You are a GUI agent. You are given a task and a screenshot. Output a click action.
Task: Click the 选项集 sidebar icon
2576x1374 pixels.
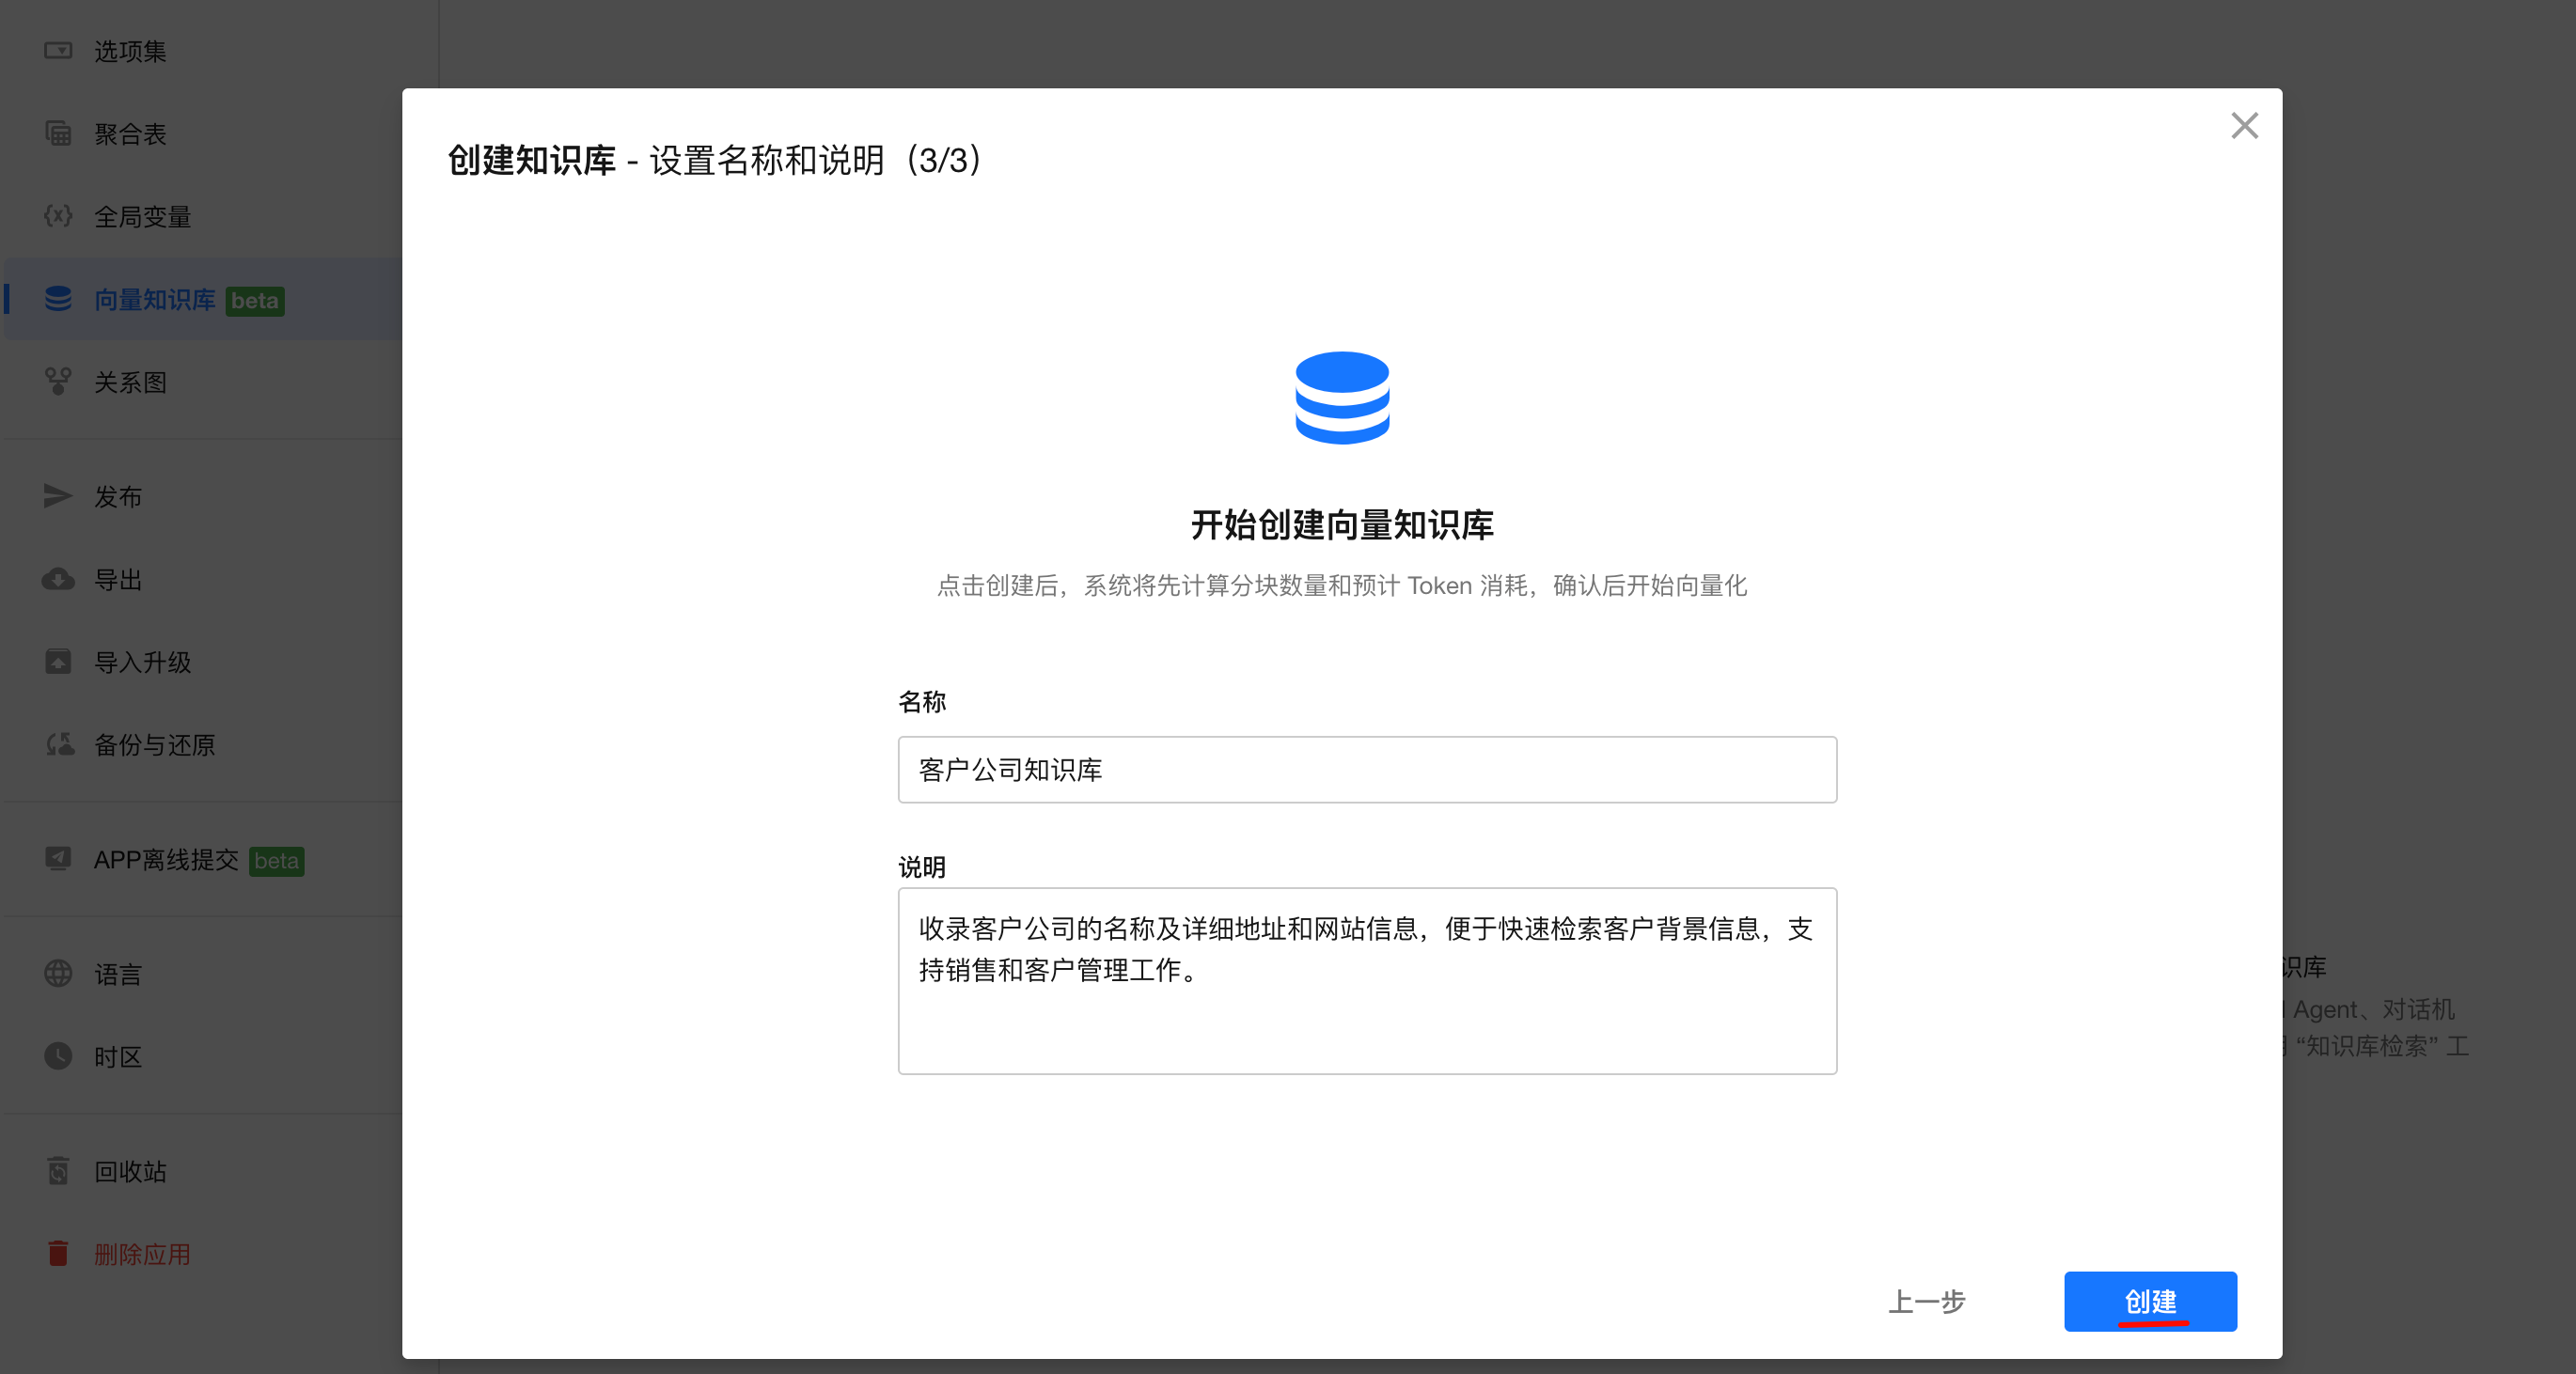(x=58, y=51)
